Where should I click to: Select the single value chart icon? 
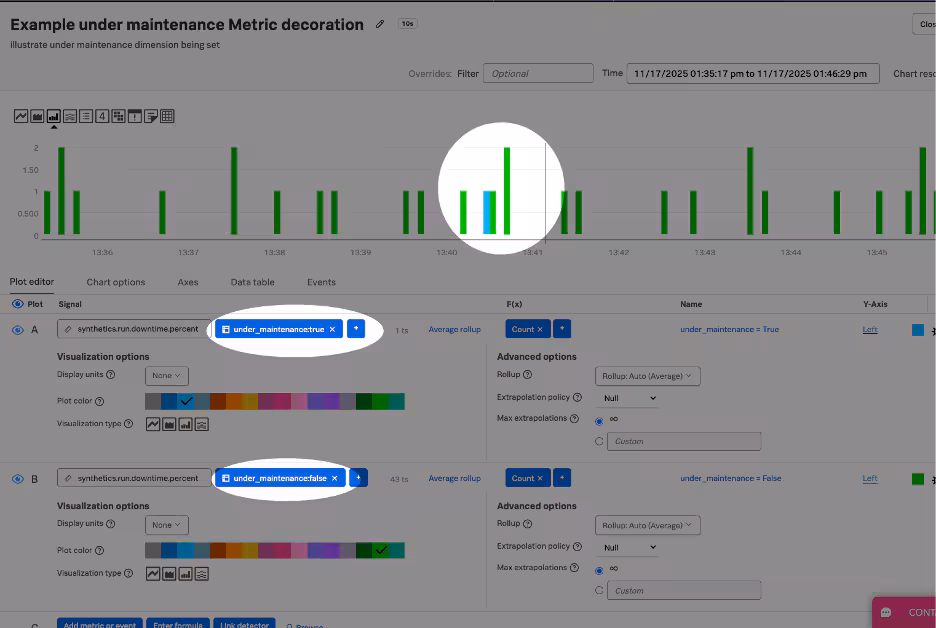[102, 116]
